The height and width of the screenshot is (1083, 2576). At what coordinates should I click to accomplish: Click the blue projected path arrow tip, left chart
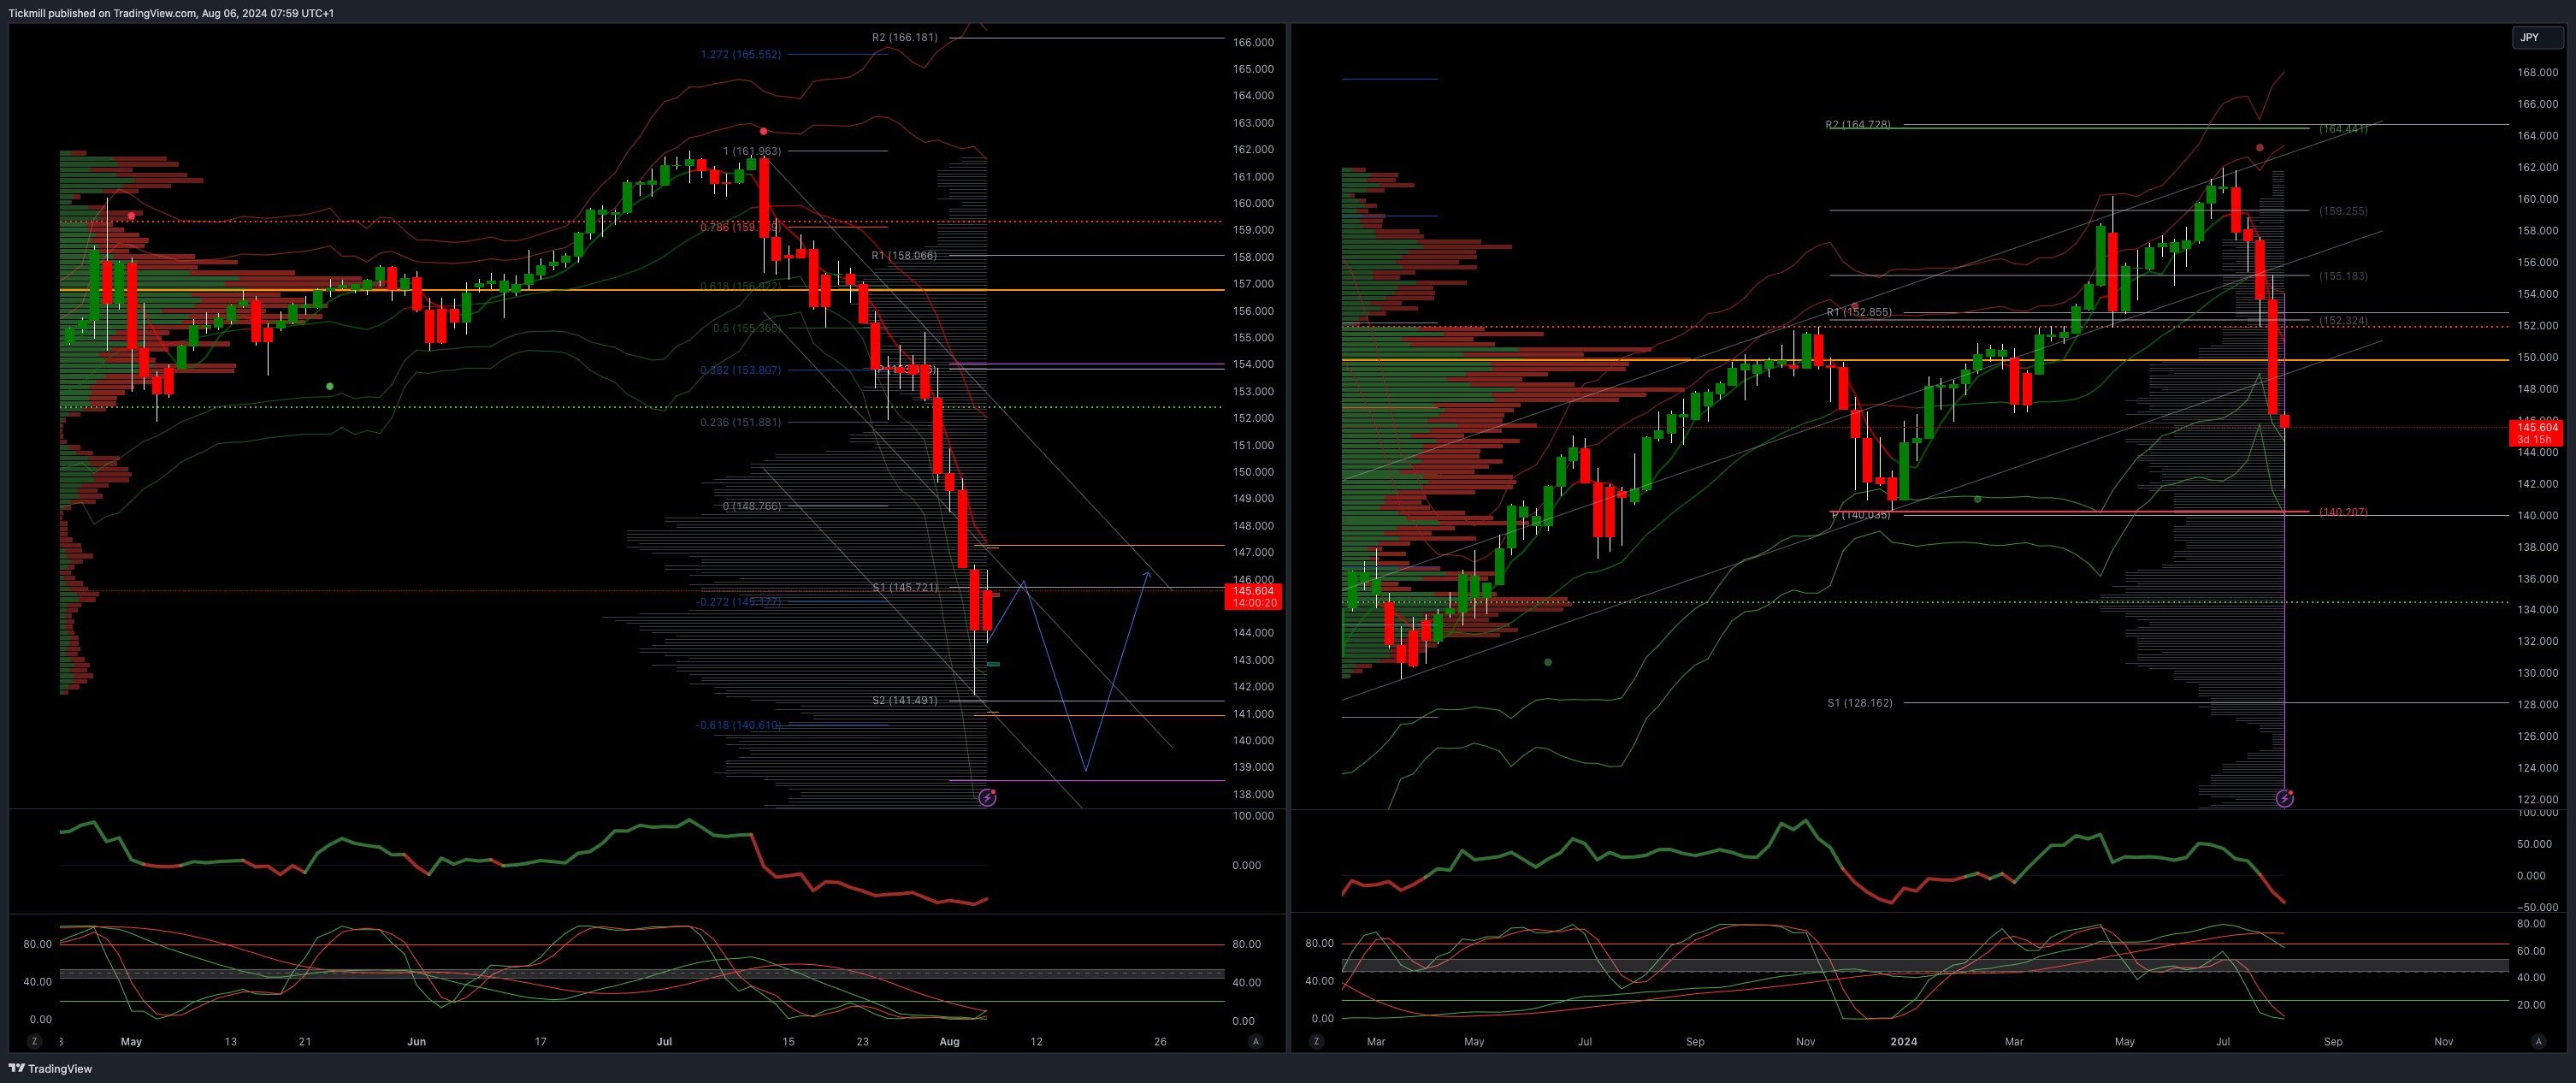(1147, 574)
